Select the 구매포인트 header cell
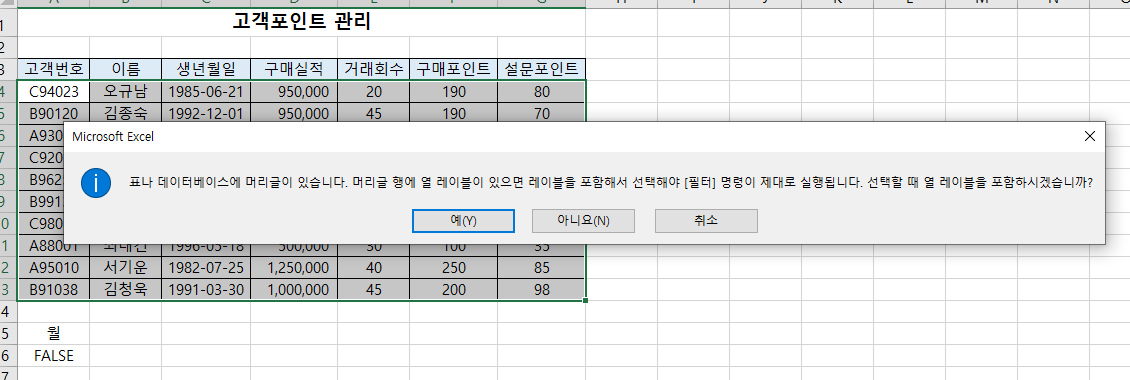Viewport: 1130px width, 380px height. (x=453, y=69)
